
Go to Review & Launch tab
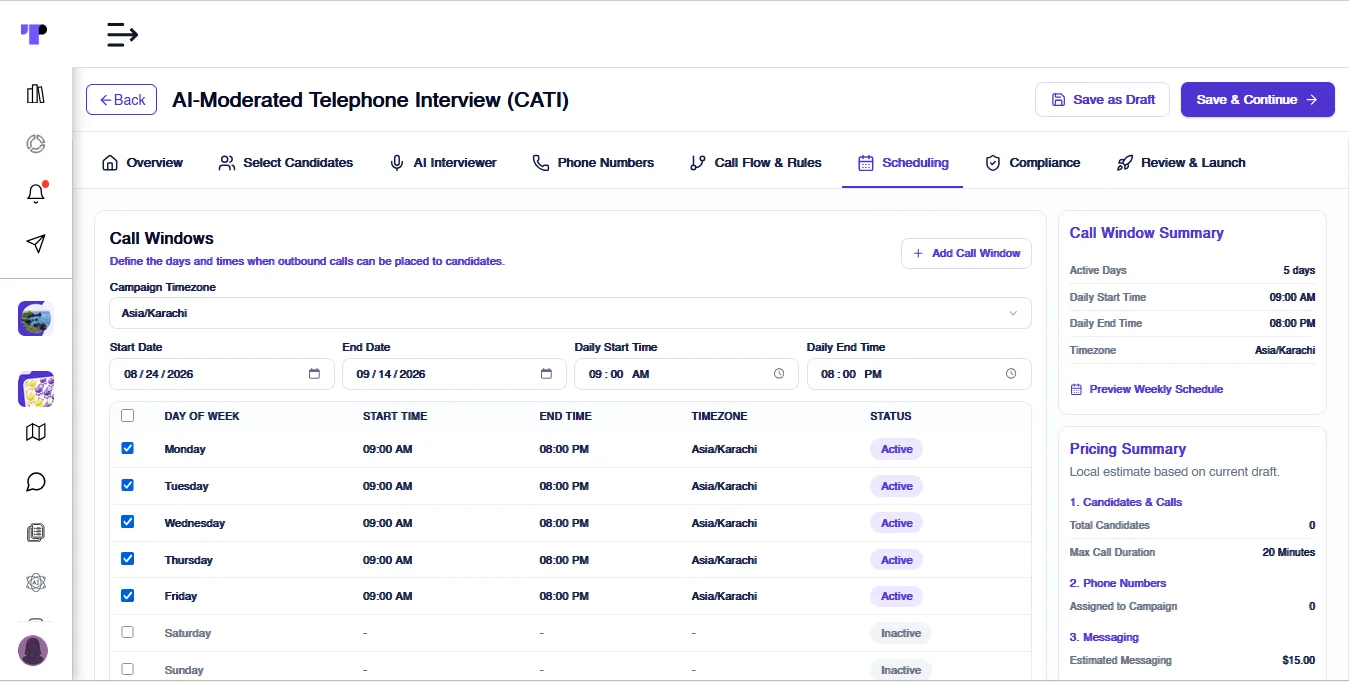pyautogui.click(x=1181, y=162)
